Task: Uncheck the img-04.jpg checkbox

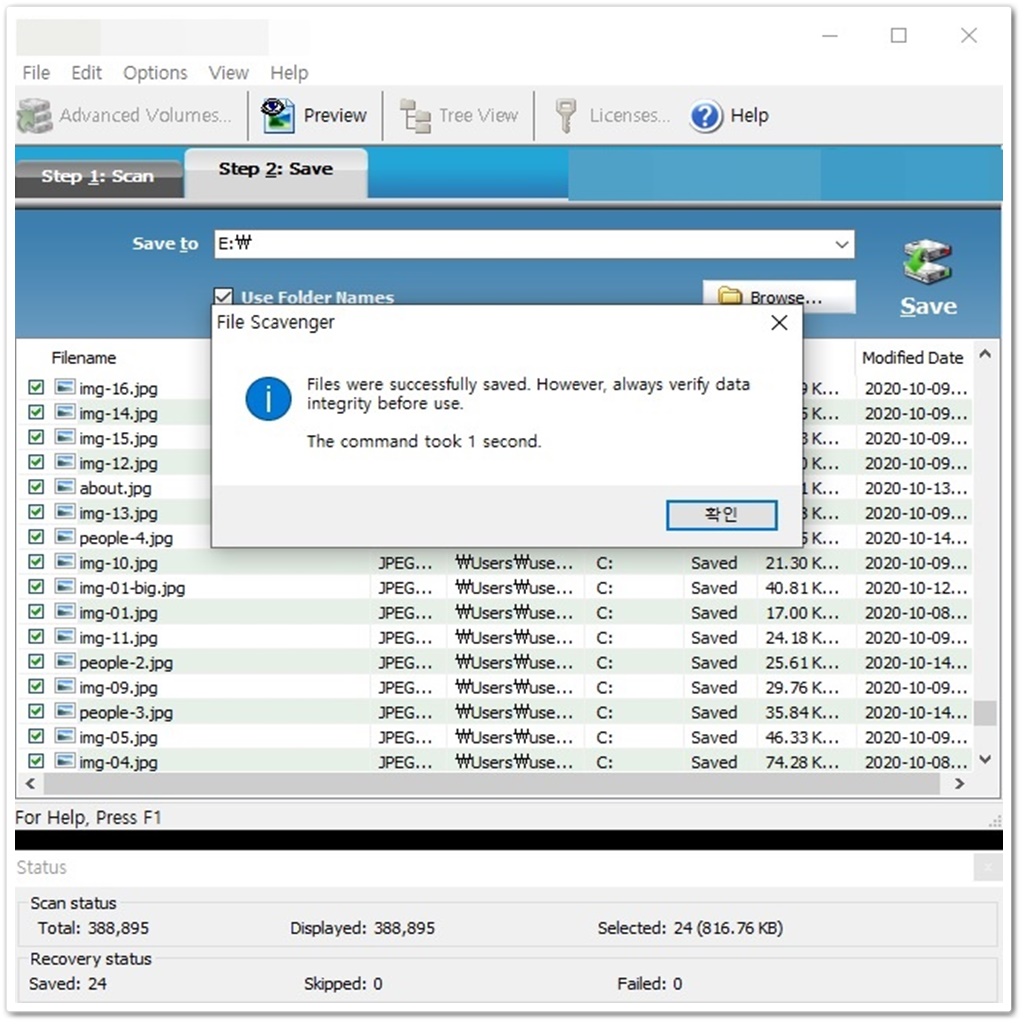Action: pos(36,761)
